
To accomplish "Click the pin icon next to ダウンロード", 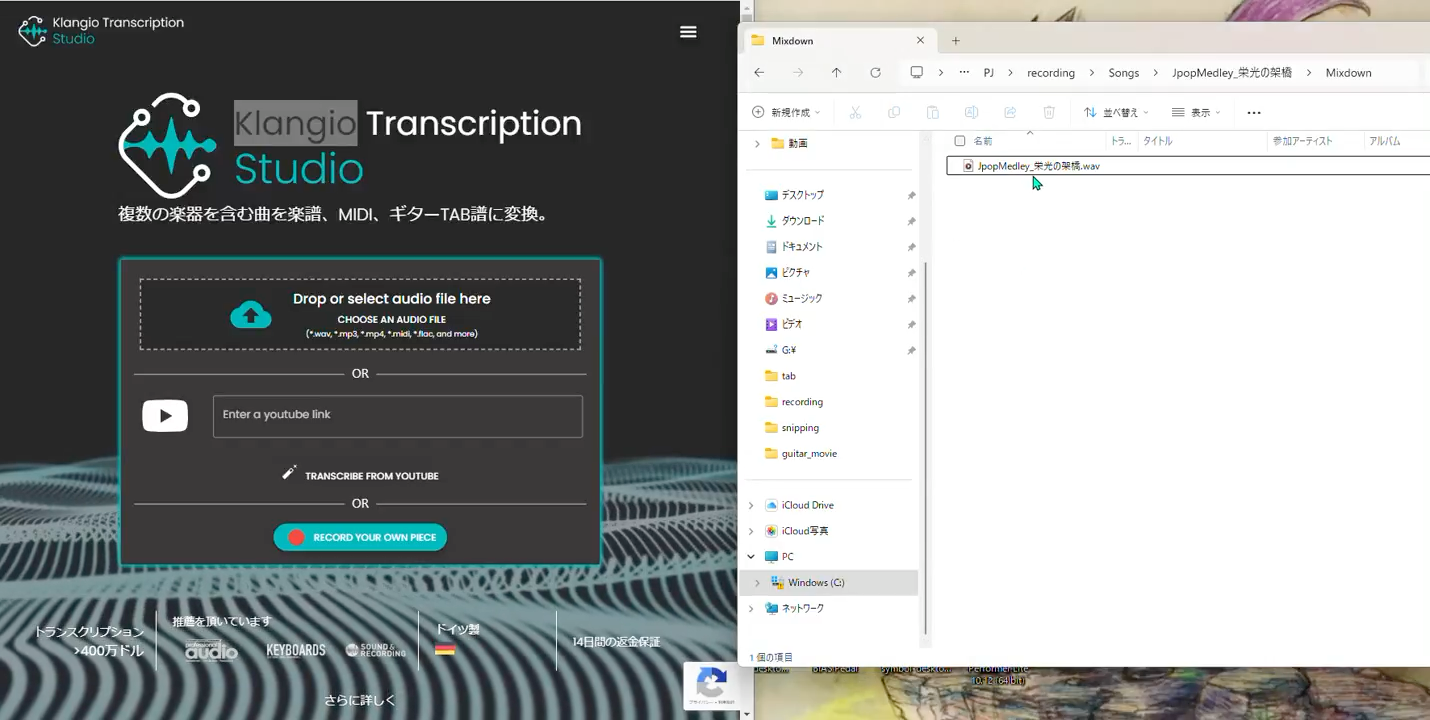I will point(911,221).
